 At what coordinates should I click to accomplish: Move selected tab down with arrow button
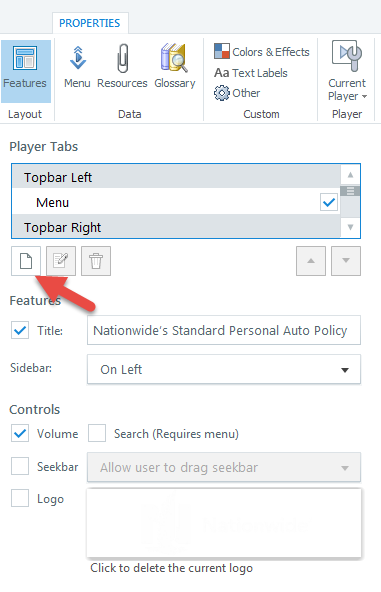point(346,261)
